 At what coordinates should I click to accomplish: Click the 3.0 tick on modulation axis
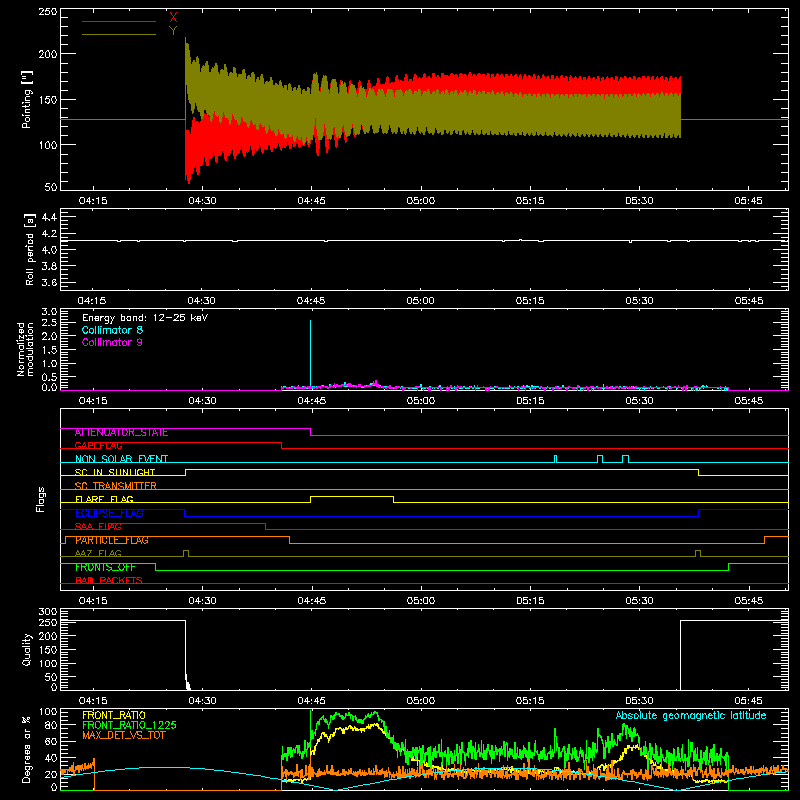(49, 312)
